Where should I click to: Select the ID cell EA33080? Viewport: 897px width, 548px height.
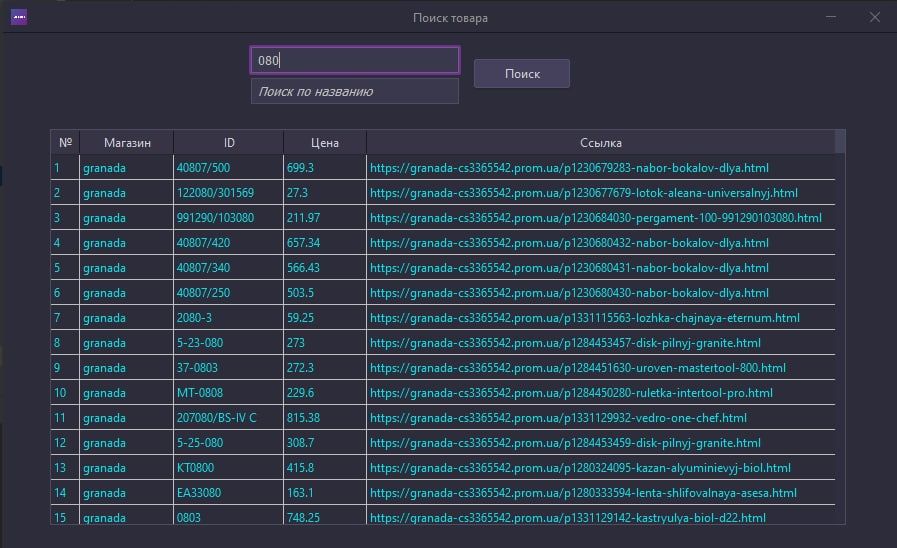pos(228,493)
